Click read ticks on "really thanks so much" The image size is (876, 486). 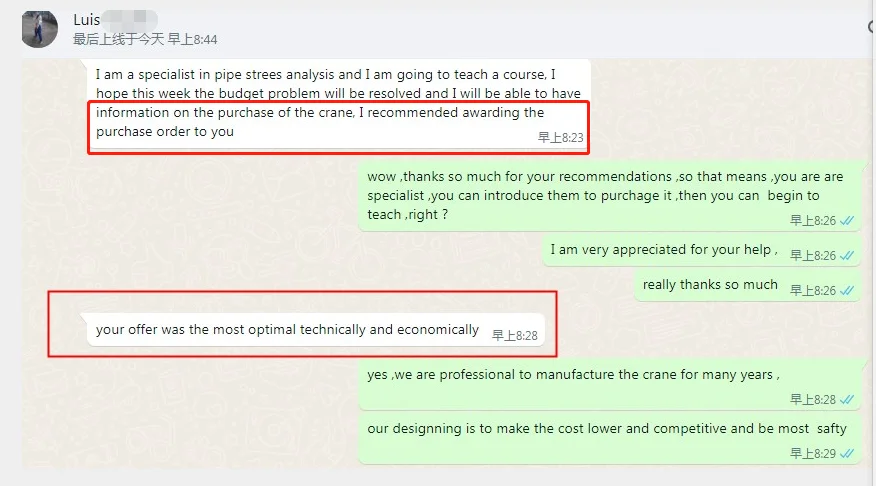click(847, 291)
